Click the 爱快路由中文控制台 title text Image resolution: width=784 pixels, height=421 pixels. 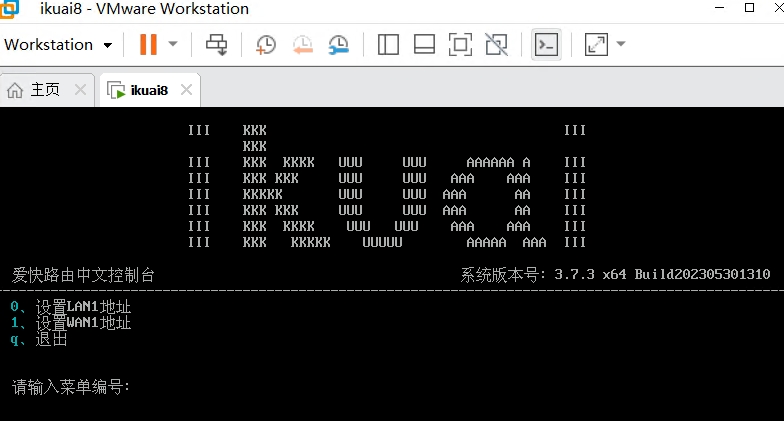83,274
